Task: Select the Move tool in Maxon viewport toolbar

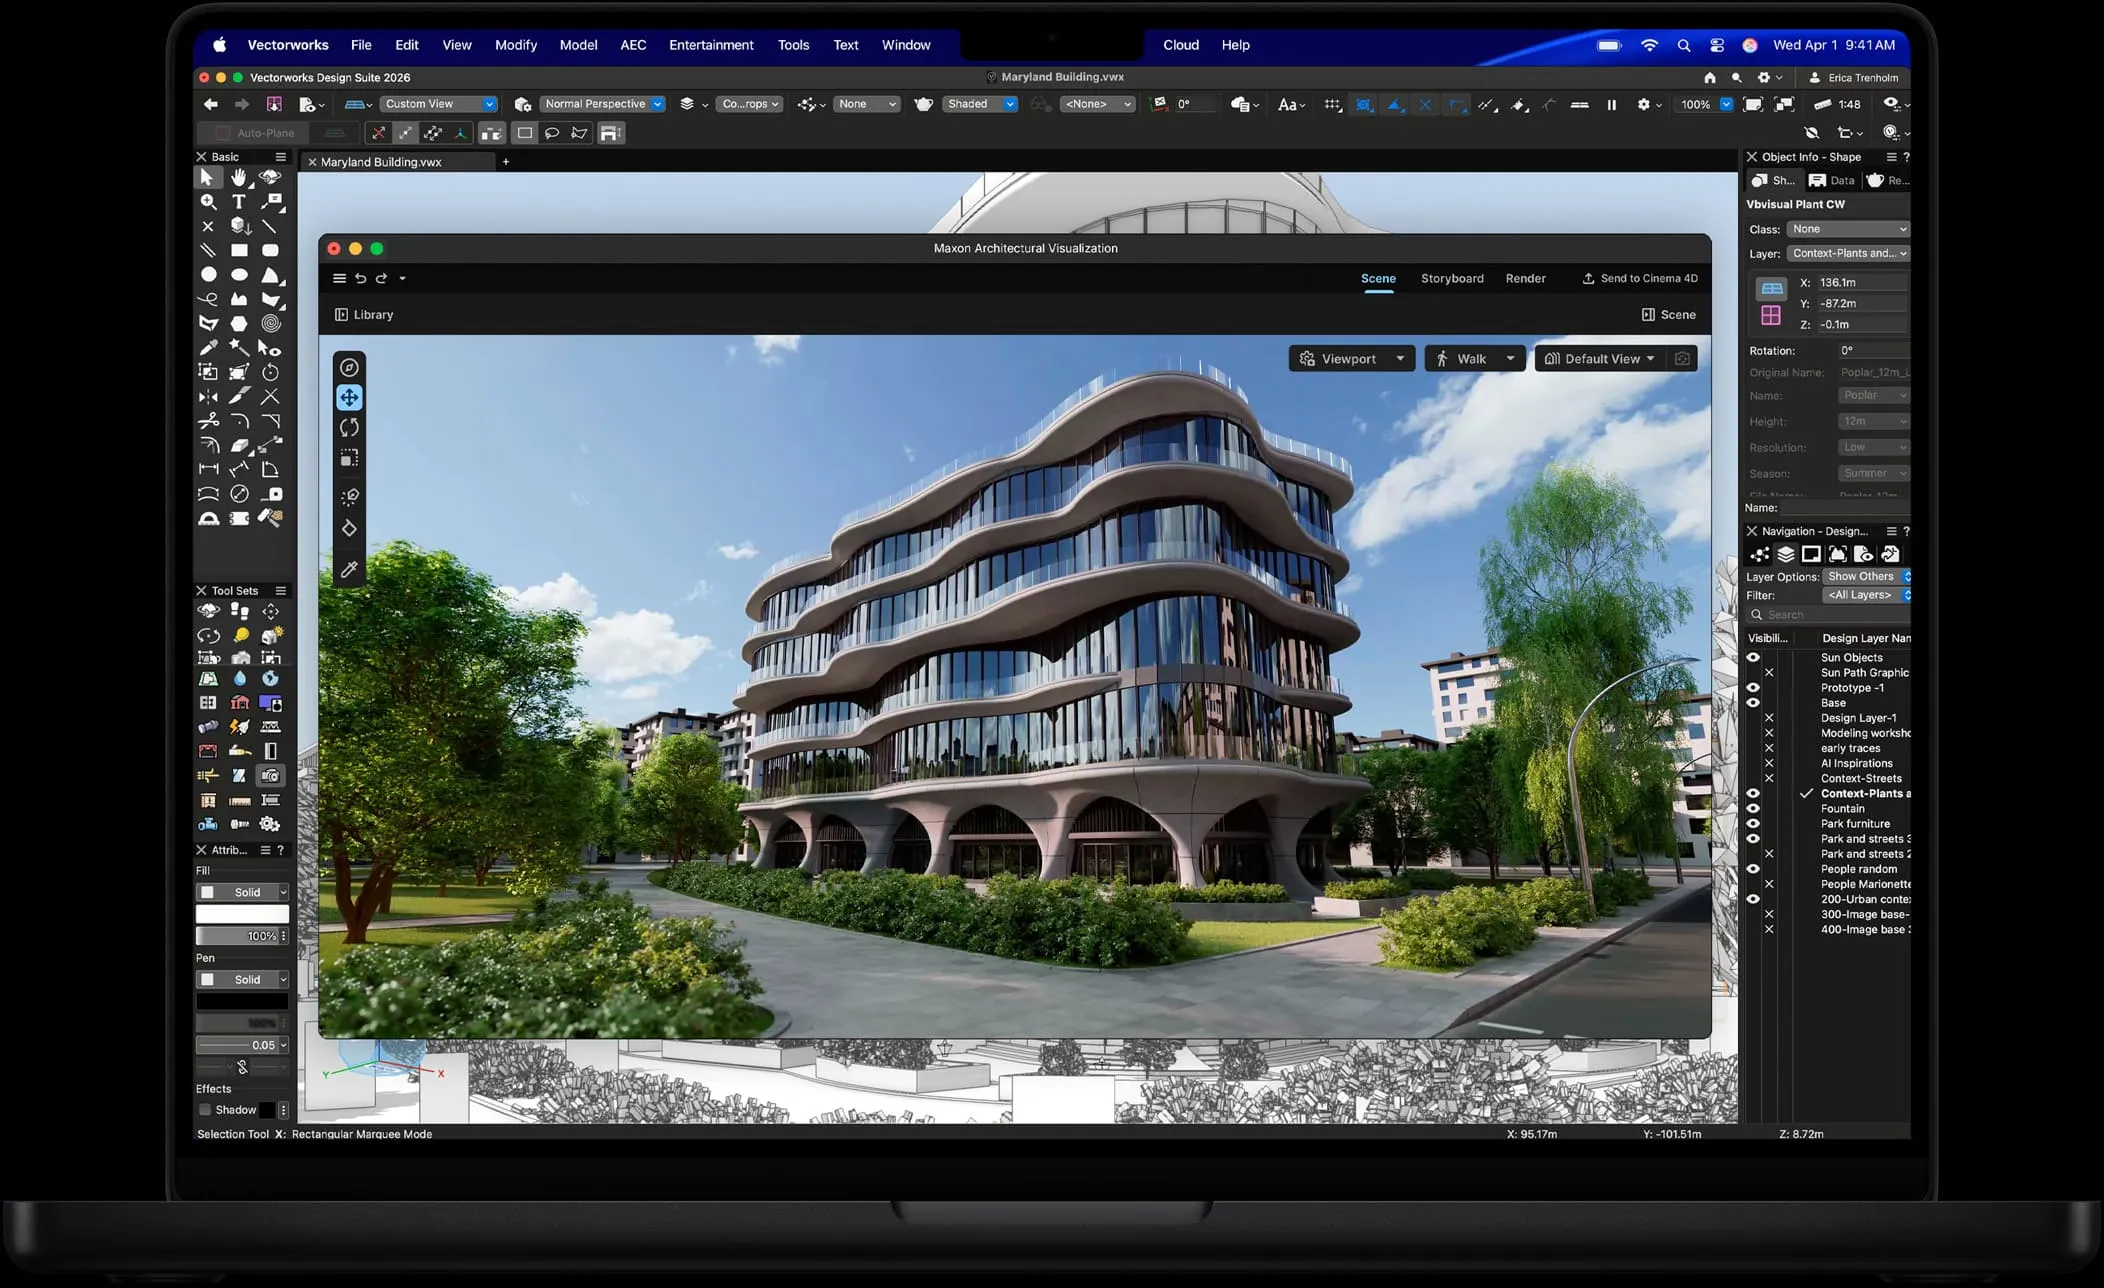Action: (x=349, y=397)
